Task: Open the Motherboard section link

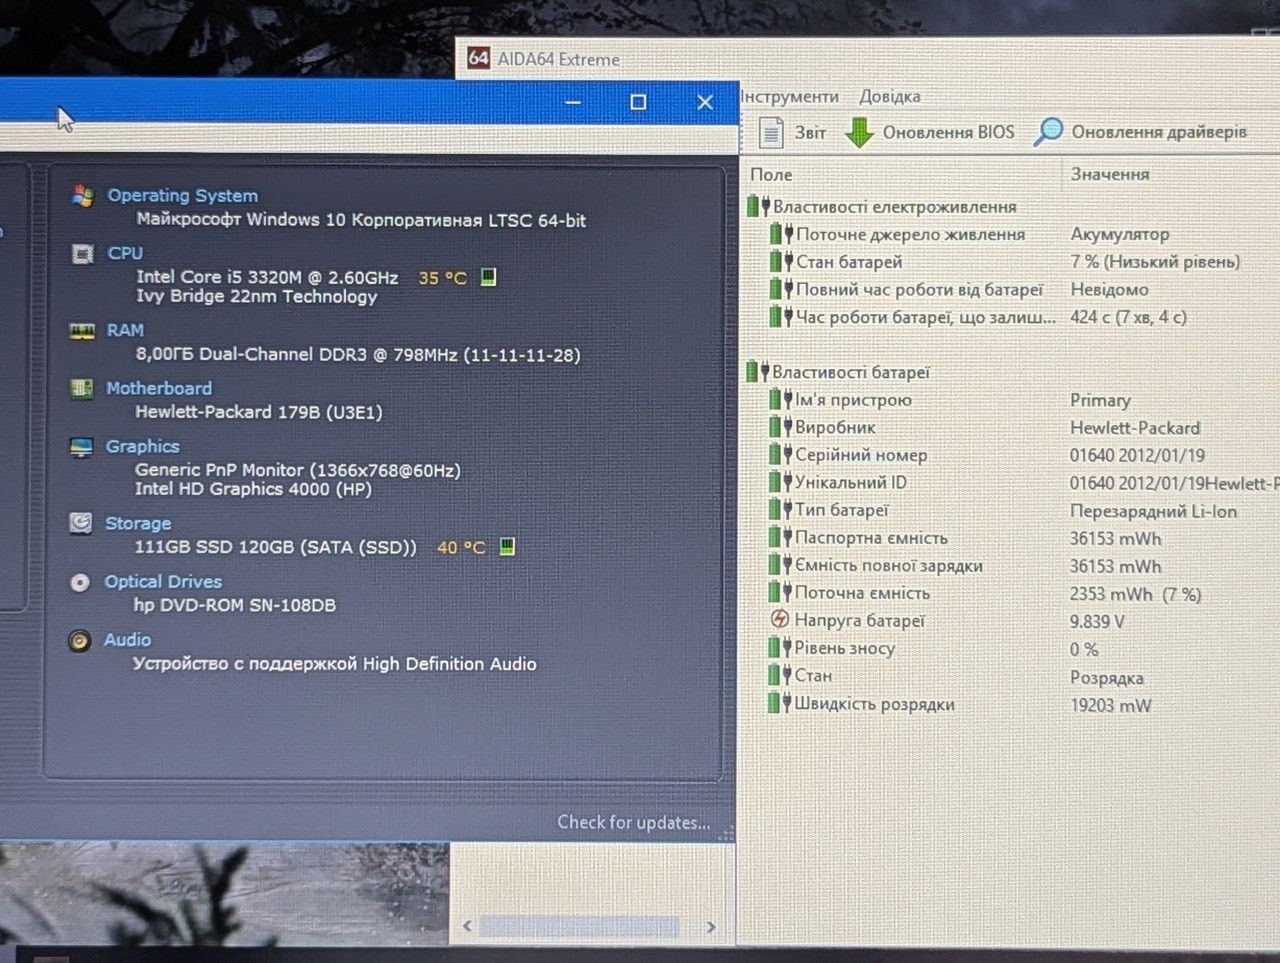Action: click(159, 388)
